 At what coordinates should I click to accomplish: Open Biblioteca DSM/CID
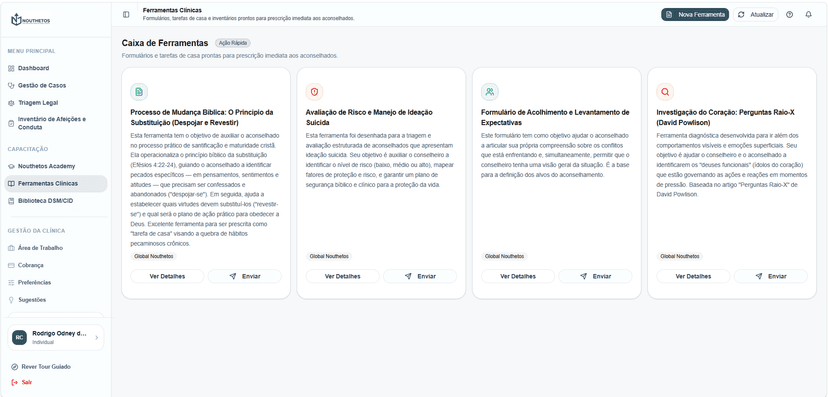[57, 201]
